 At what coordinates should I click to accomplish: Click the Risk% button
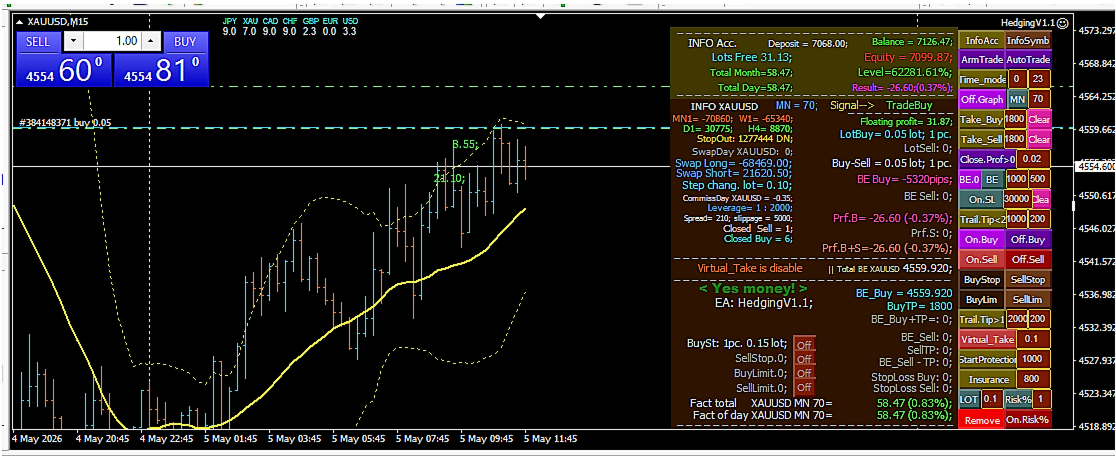pos(1018,399)
